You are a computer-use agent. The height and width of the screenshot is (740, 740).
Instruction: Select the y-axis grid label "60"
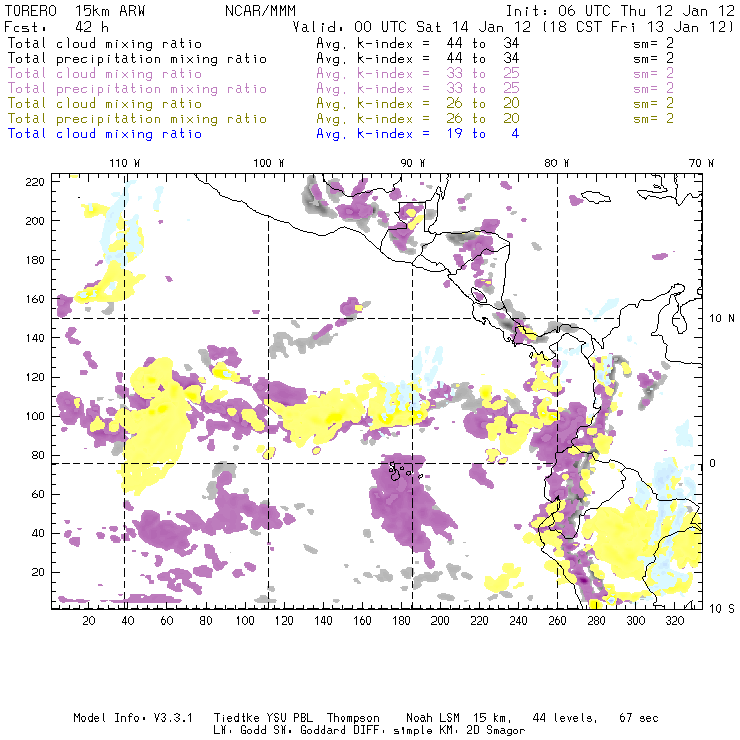pos(39,495)
